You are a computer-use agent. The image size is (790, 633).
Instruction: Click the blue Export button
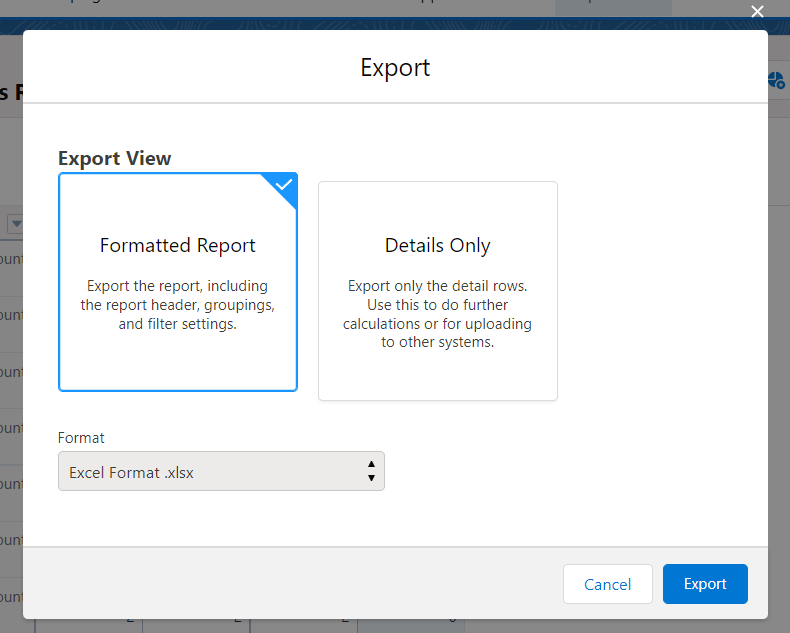tap(705, 584)
